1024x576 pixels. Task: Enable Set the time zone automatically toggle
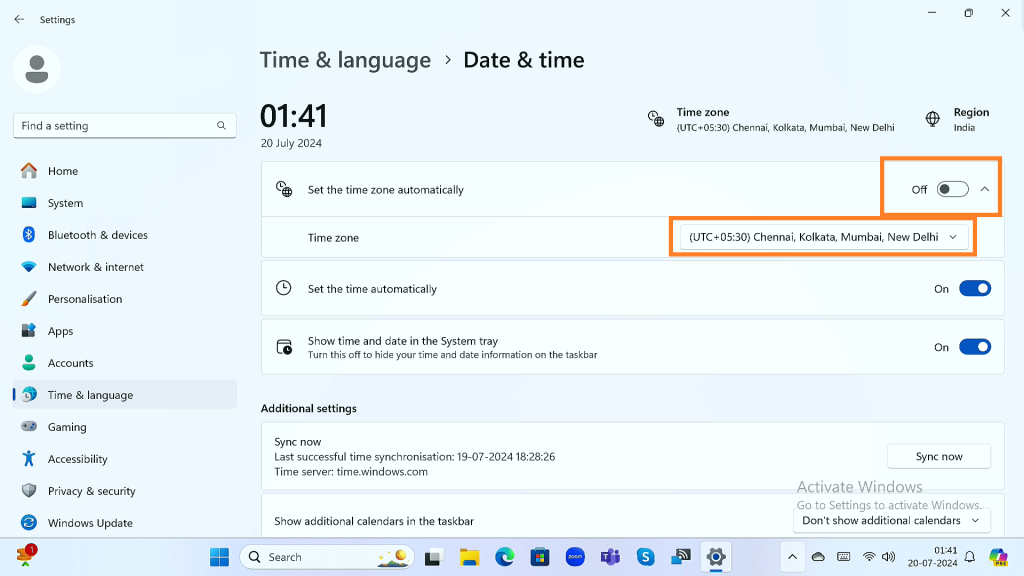click(x=952, y=189)
